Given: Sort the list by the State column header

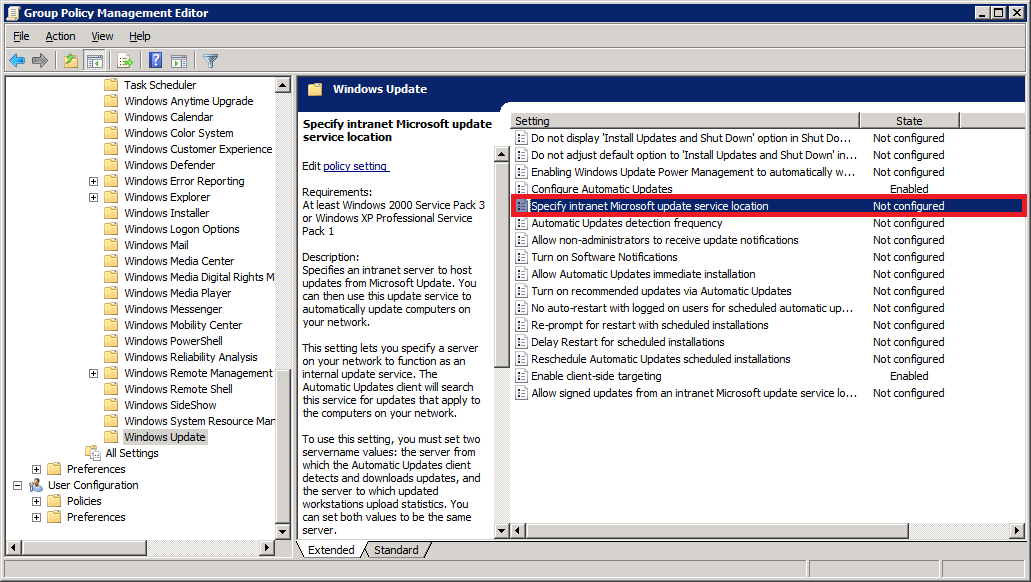Looking at the screenshot, I should click(x=909, y=121).
